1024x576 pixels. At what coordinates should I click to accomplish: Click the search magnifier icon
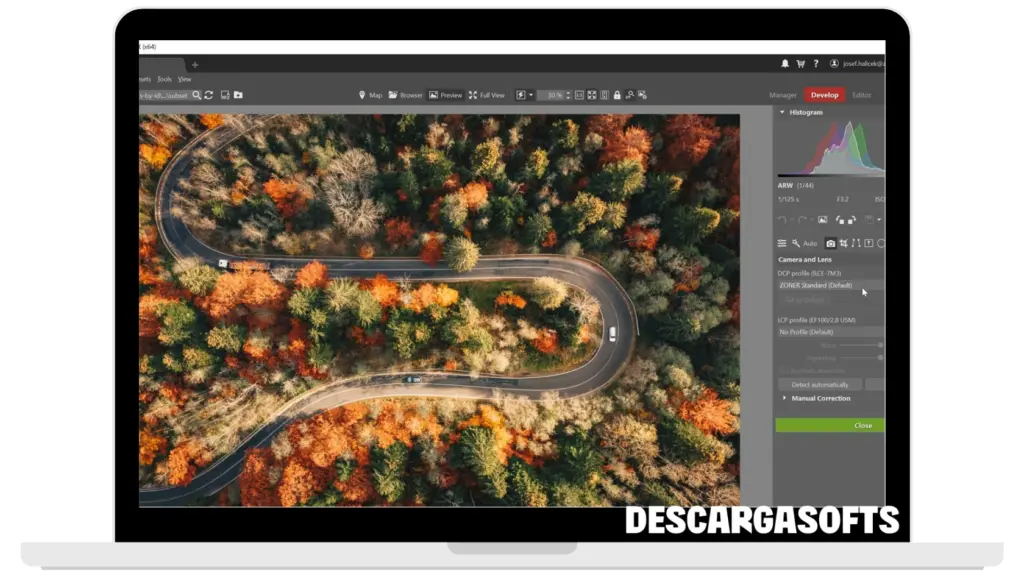[x=197, y=95]
